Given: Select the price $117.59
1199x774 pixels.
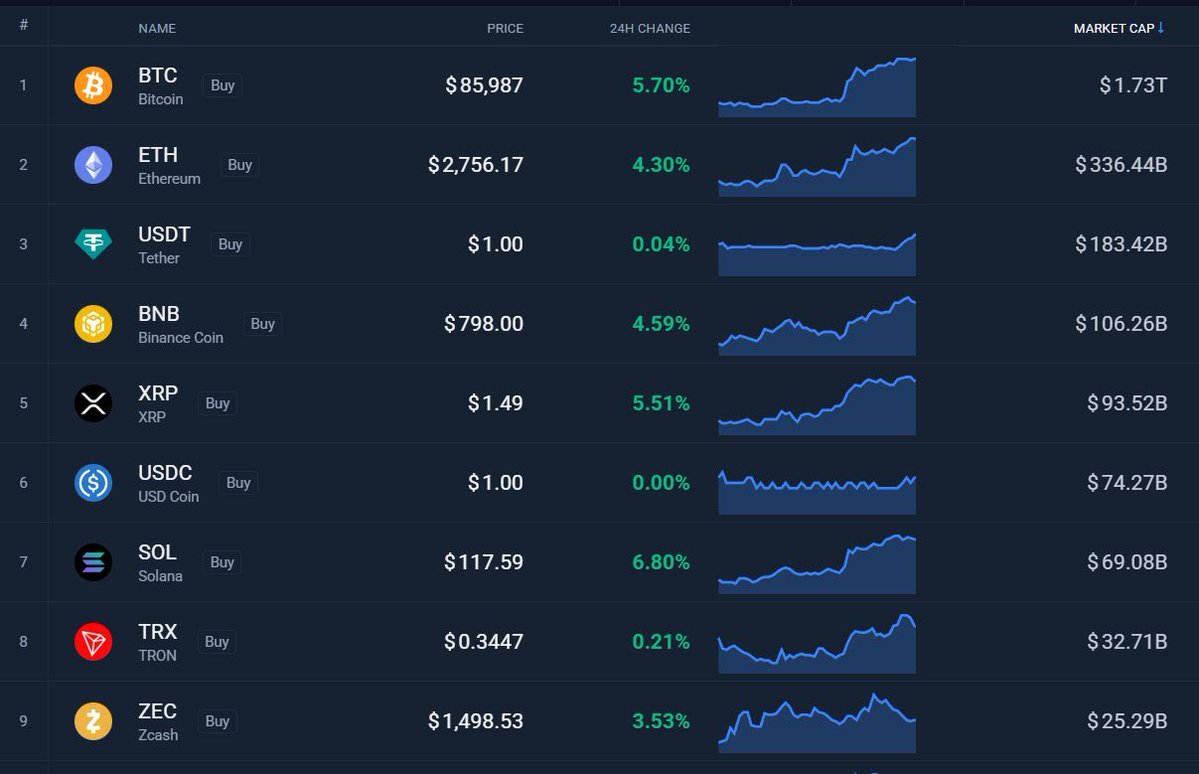Looking at the screenshot, I should 484,562.
